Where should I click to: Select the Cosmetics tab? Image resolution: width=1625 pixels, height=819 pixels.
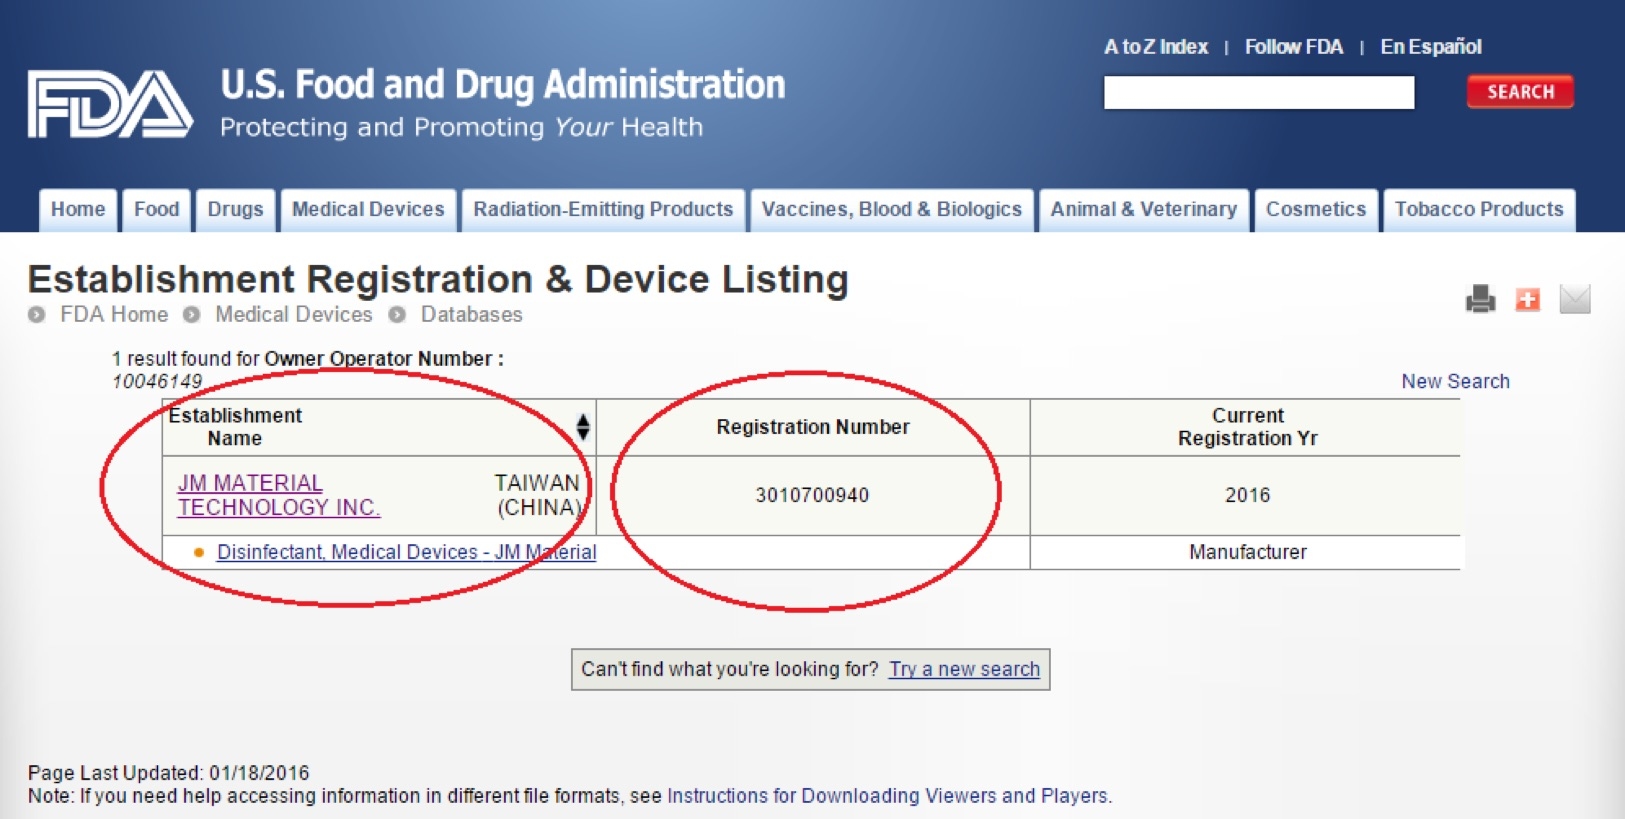[x=1315, y=210]
